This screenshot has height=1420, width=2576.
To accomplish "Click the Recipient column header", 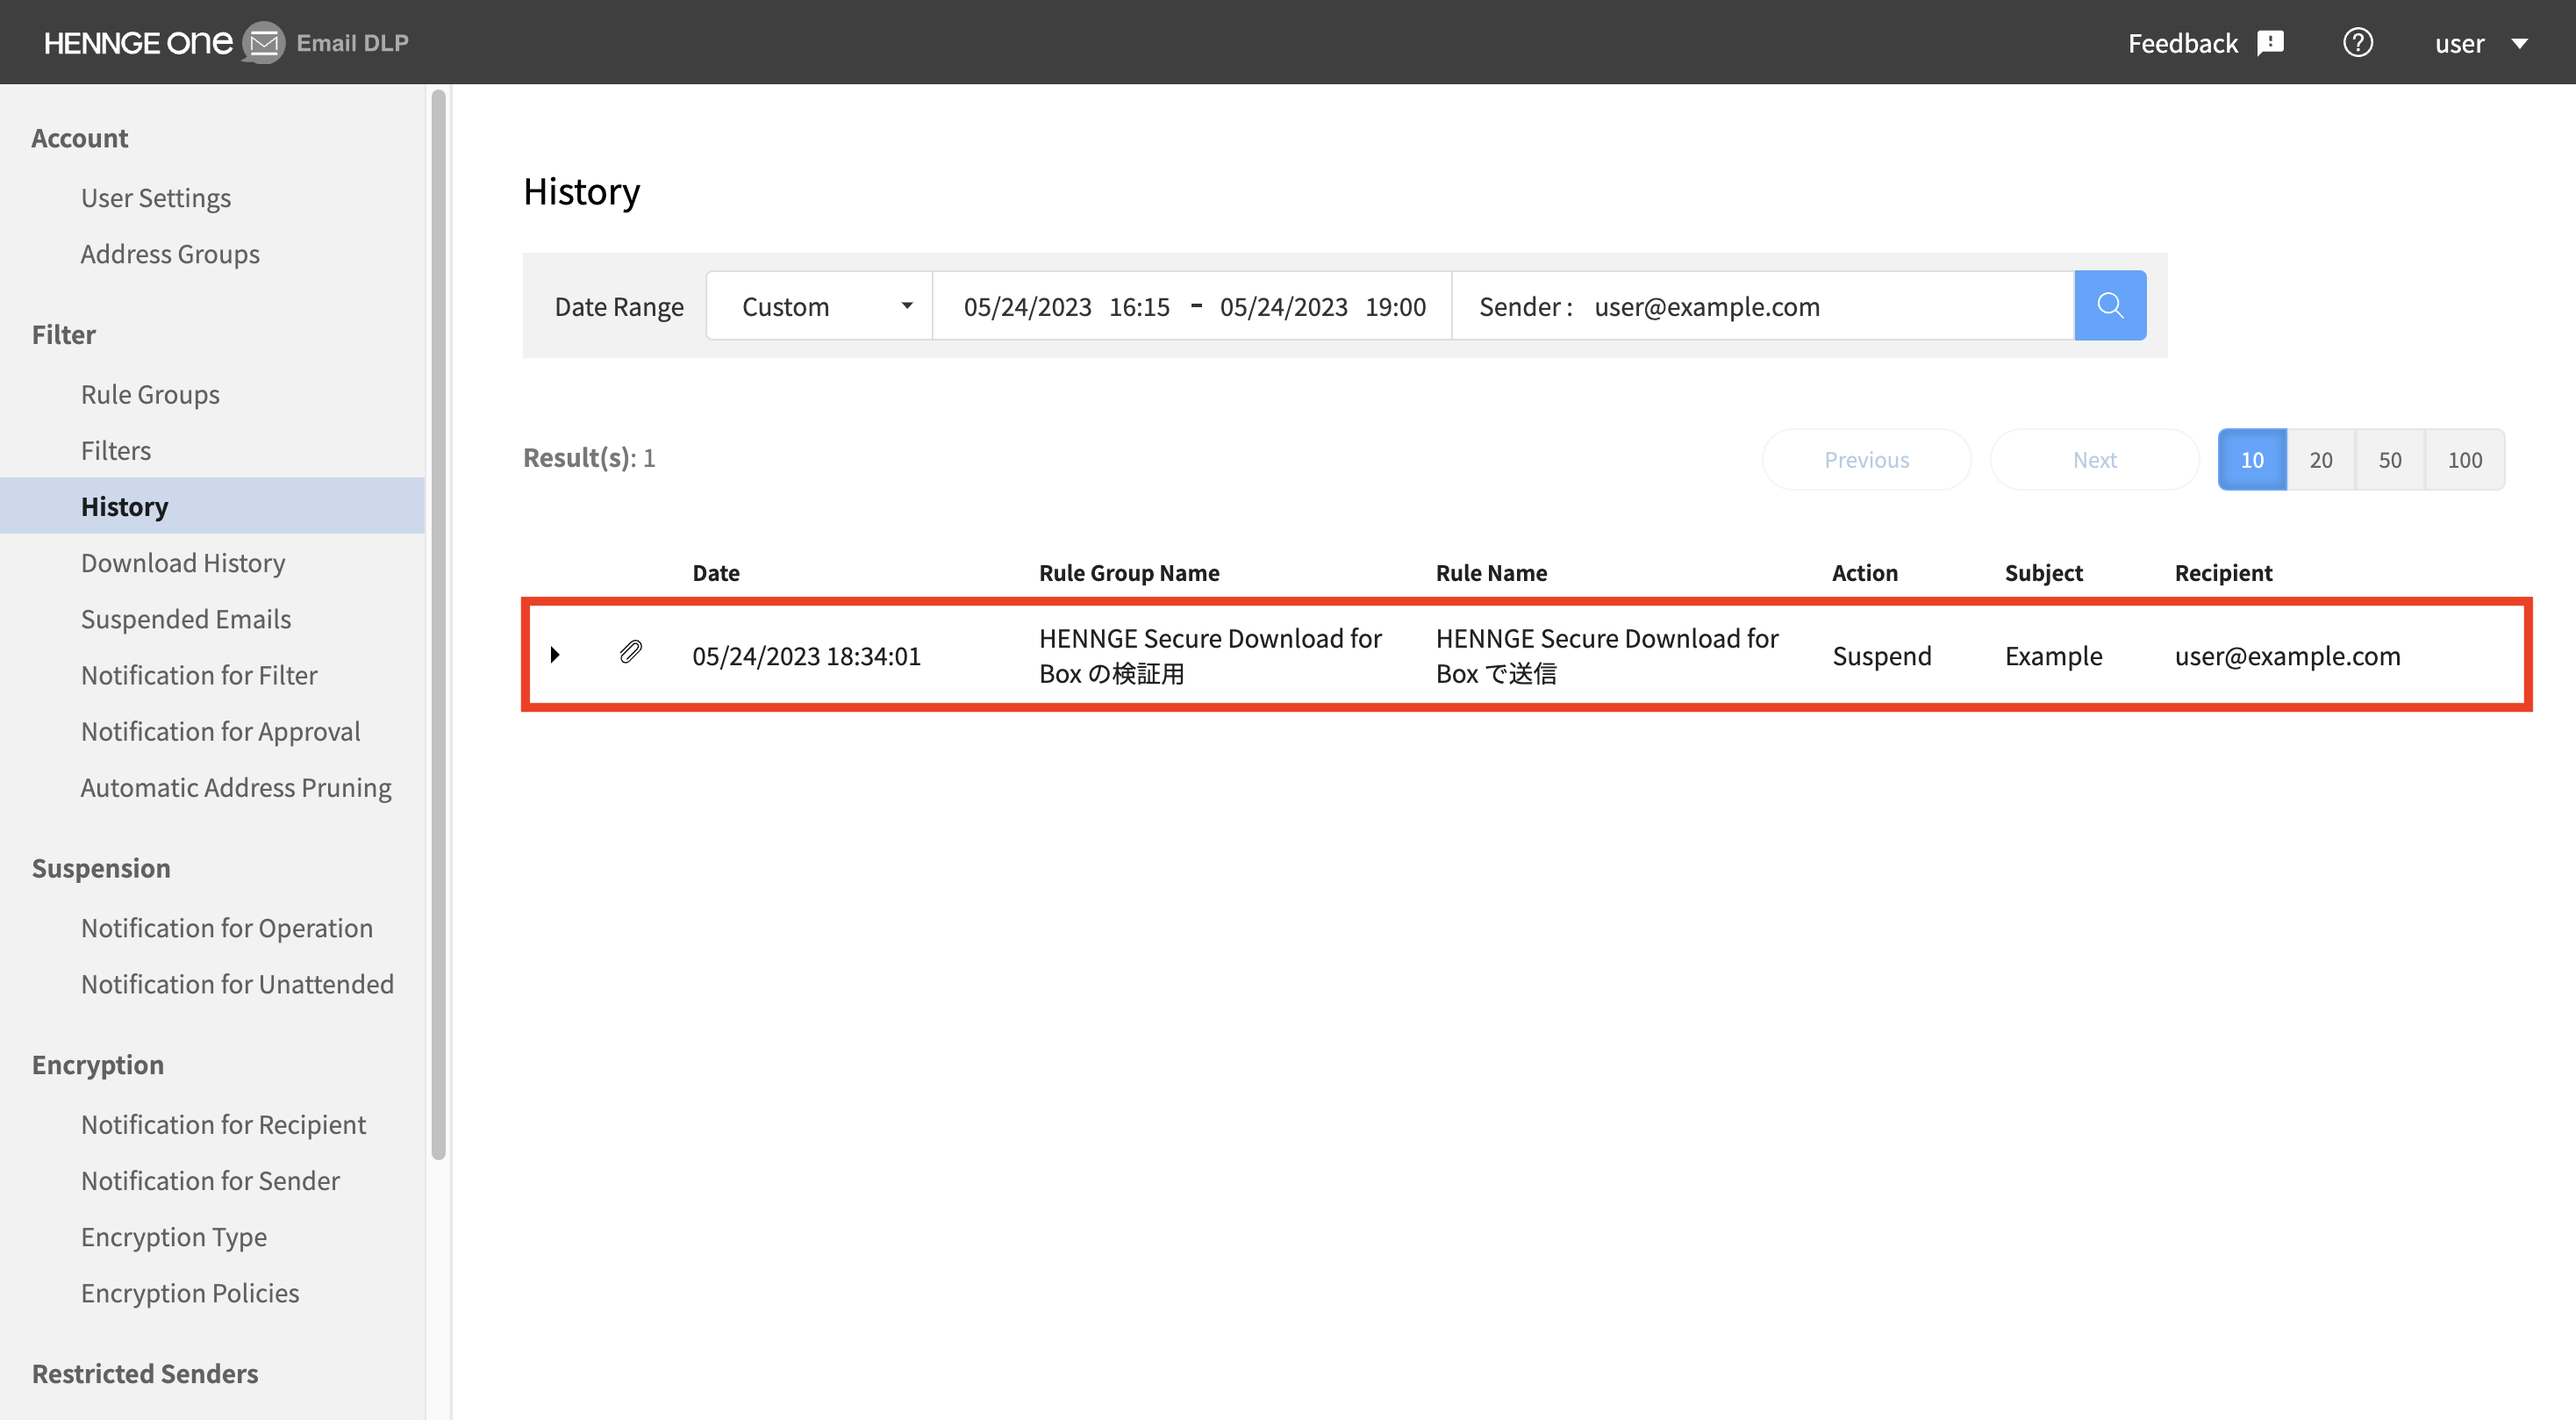I will (2223, 572).
